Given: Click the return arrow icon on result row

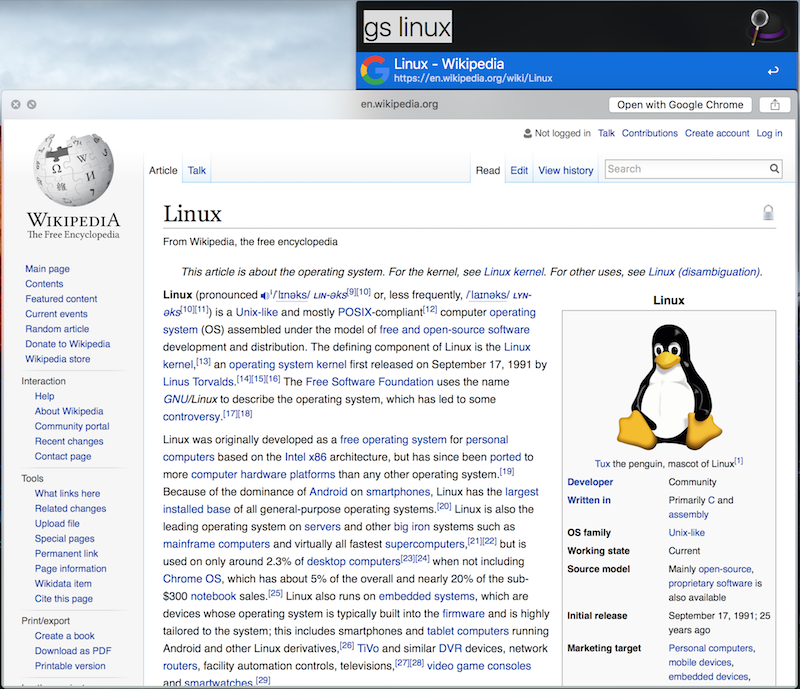Looking at the screenshot, I should pos(773,71).
